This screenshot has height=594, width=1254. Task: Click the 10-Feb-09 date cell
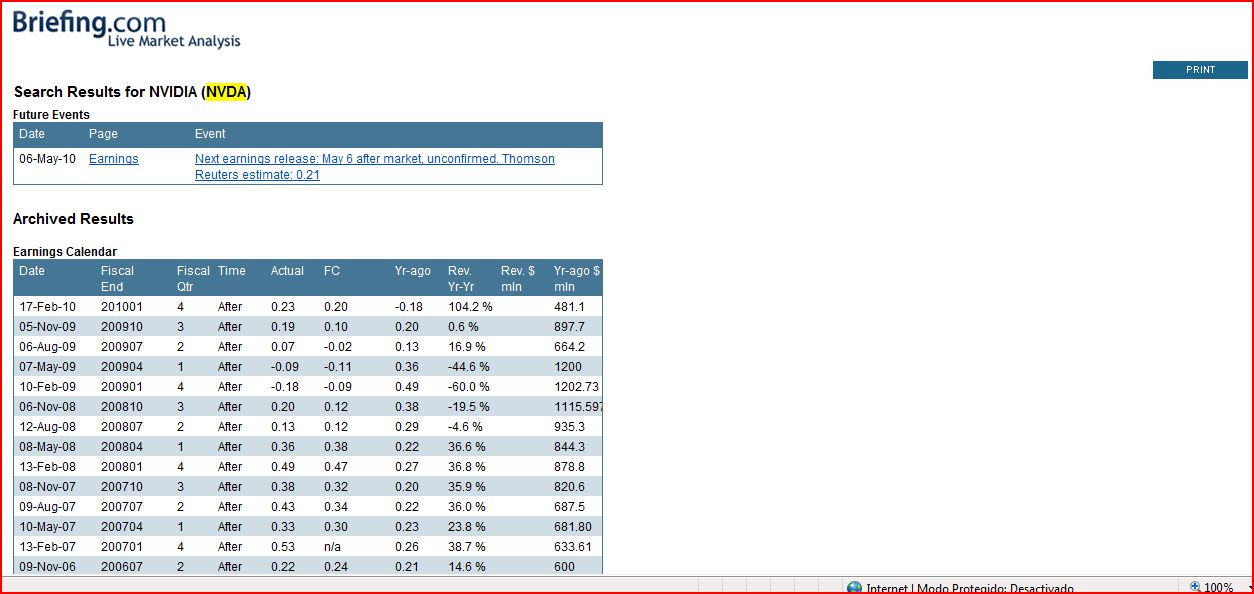pyautogui.click(x=48, y=387)
